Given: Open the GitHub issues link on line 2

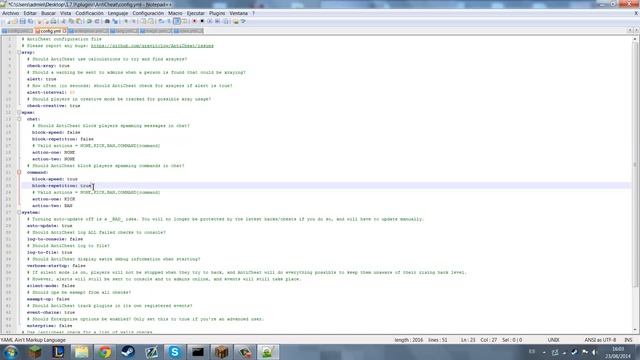Looking at the screenshot, I should click(x=152, y=46).
